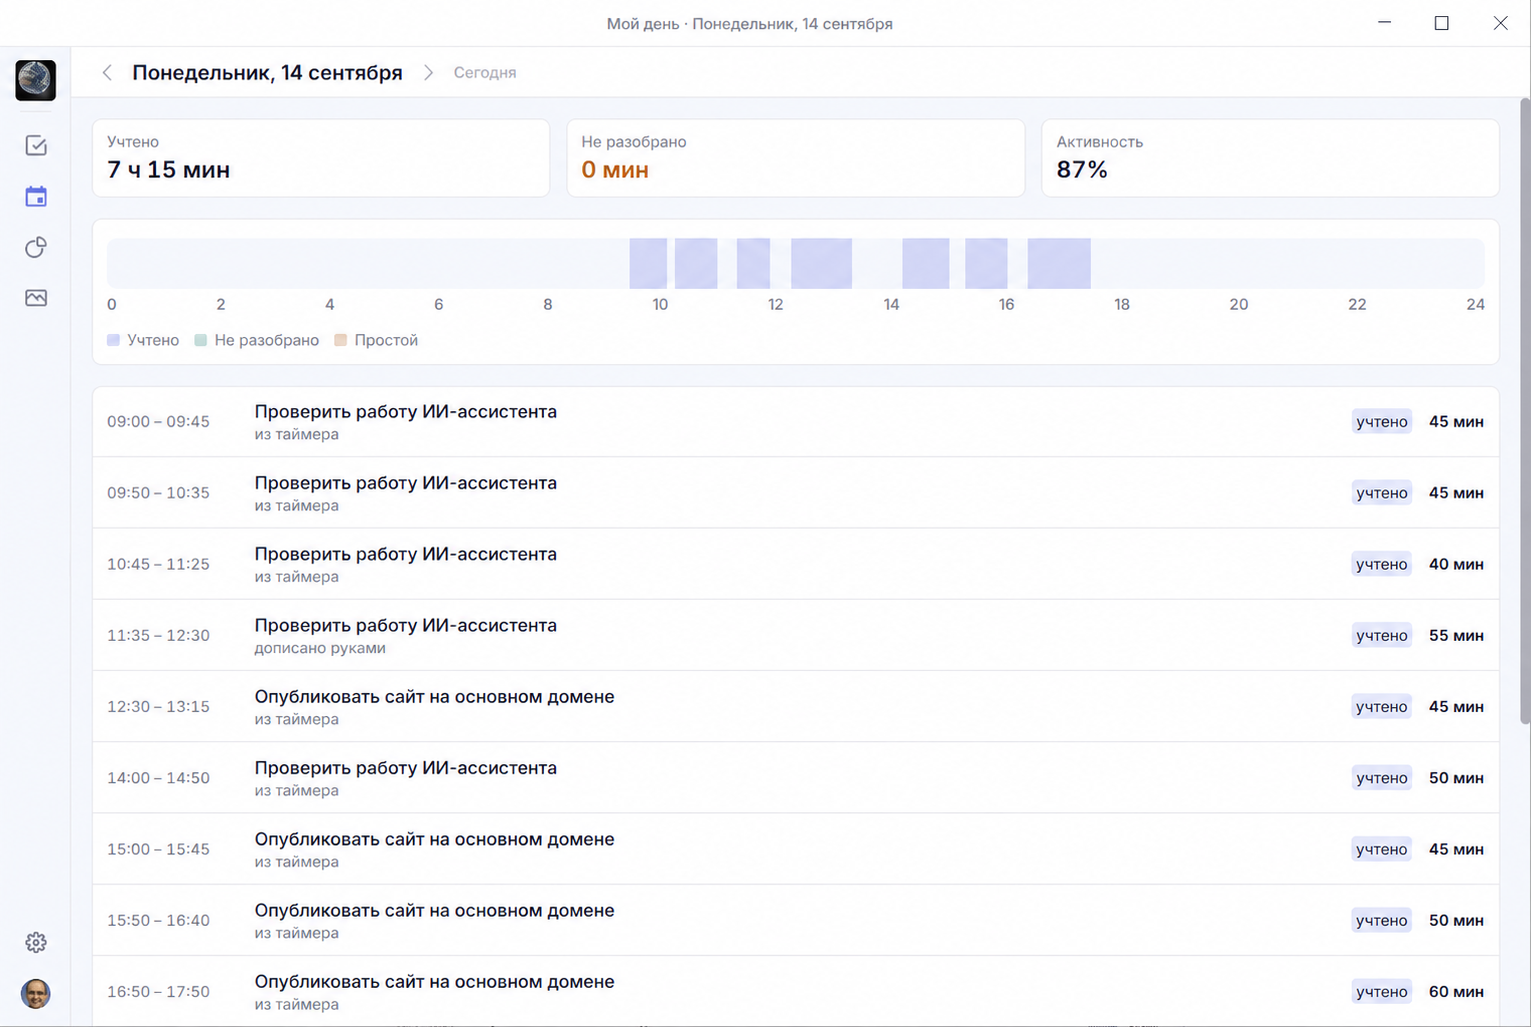
Task: Click the user avatar at sidebar bottom
Action: (36, 993)
